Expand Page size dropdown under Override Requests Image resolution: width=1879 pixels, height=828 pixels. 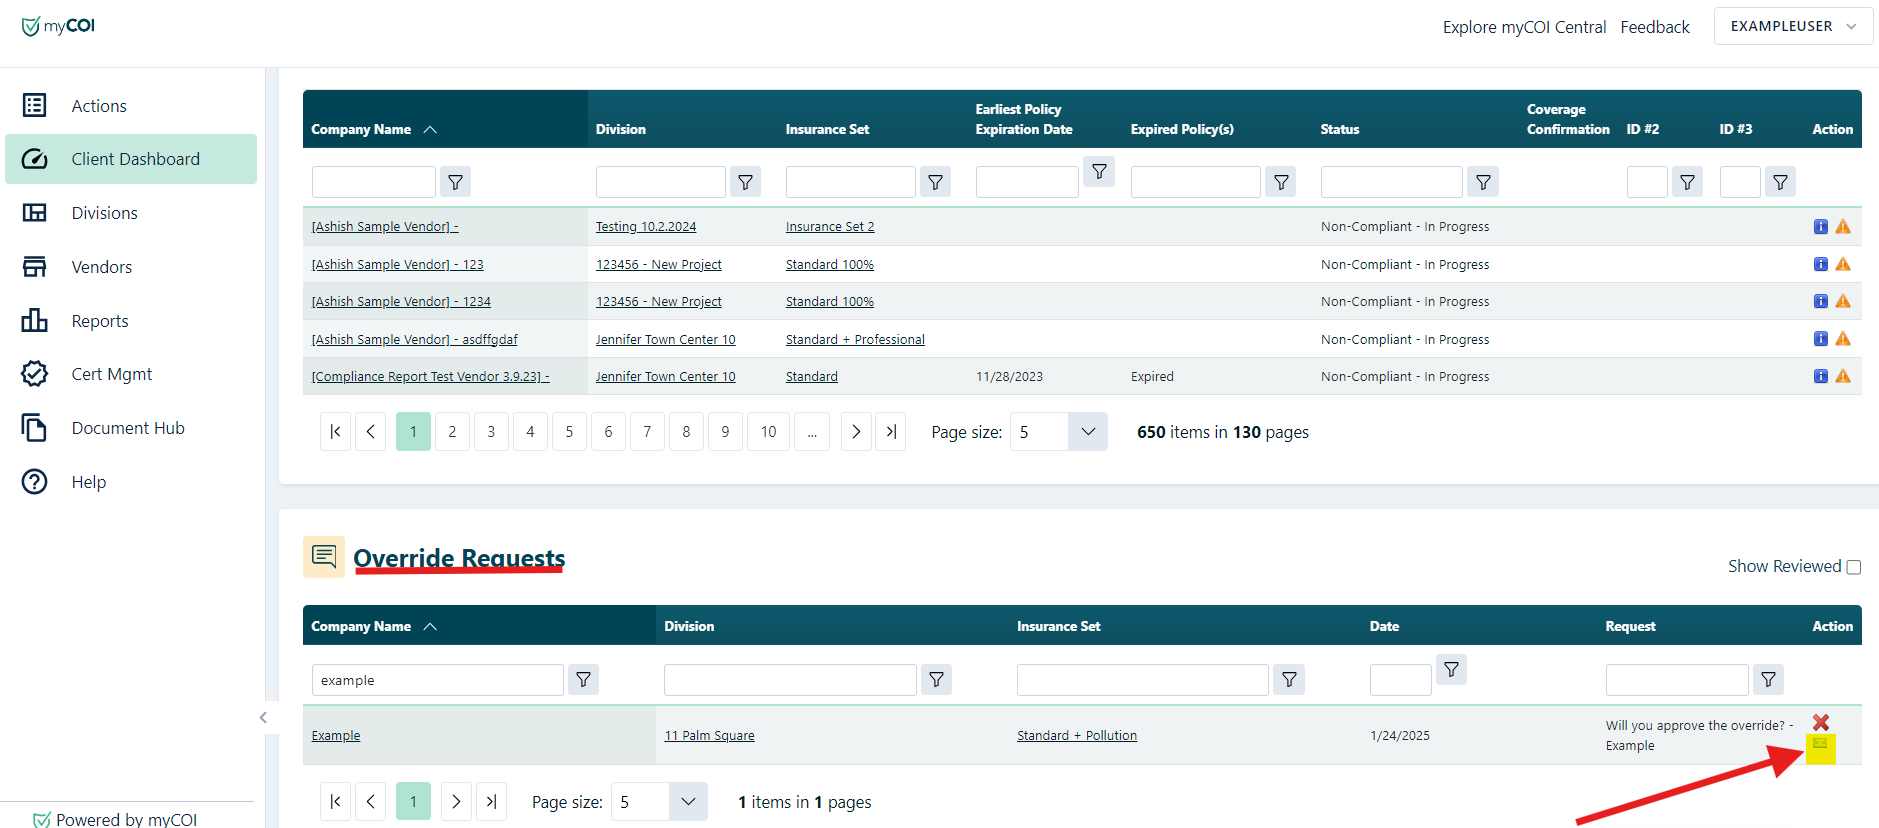point(688,802)
